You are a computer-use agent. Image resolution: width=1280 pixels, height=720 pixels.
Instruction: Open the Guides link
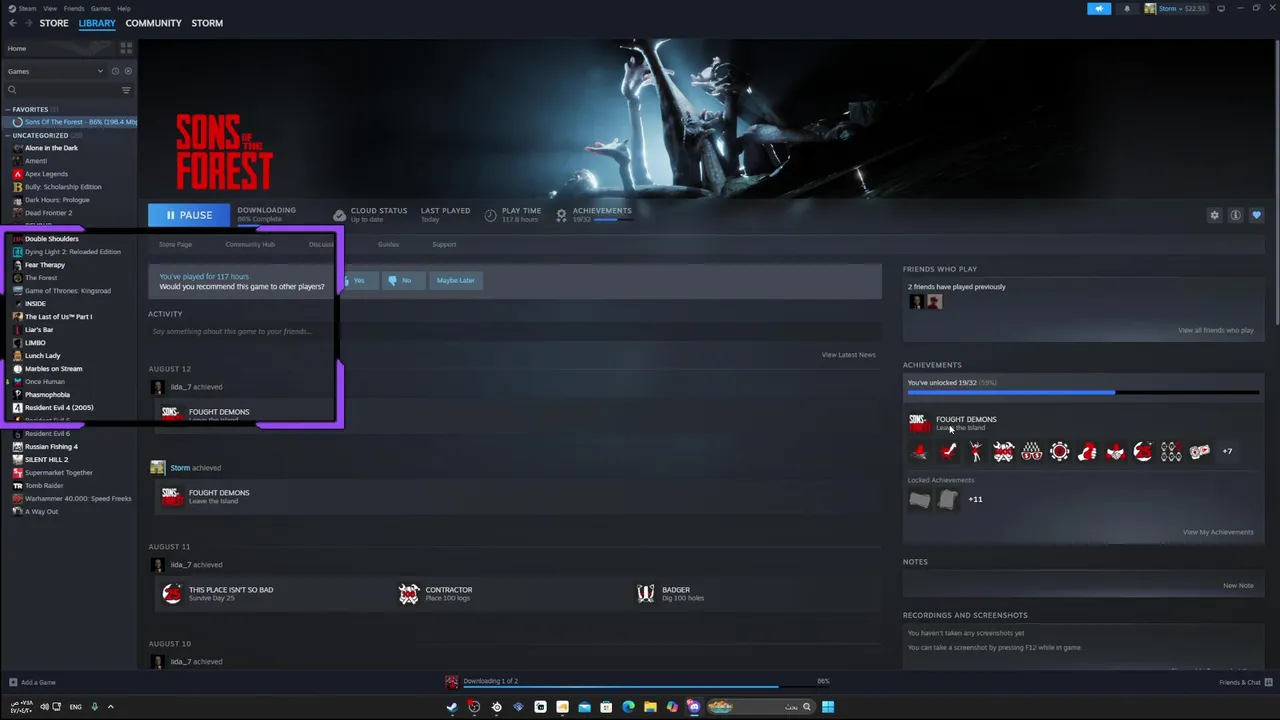388,244
